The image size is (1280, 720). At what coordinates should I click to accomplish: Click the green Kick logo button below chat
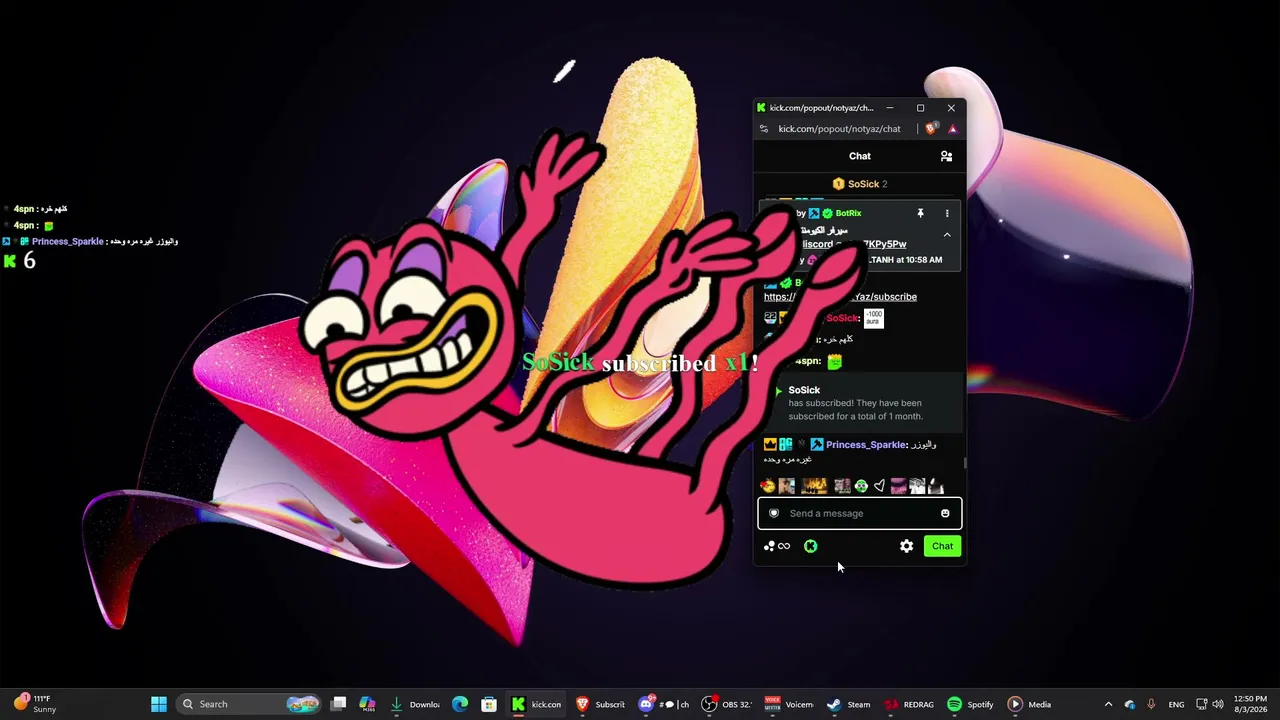pyautogui.click(x=810, y=546)
